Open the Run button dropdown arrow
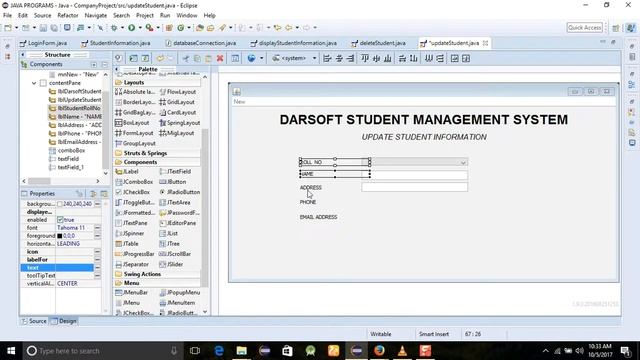 point(140,28)
